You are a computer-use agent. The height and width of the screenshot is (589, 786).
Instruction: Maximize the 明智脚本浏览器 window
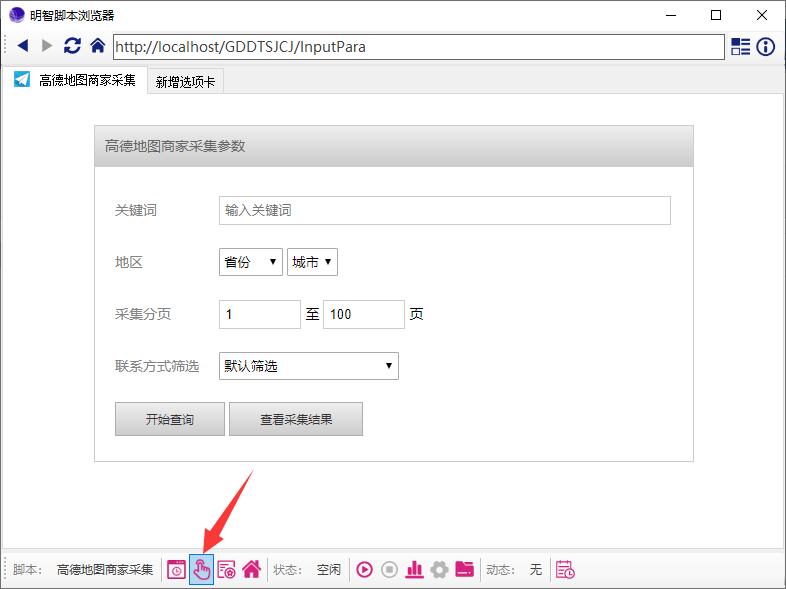click(716, 16)
